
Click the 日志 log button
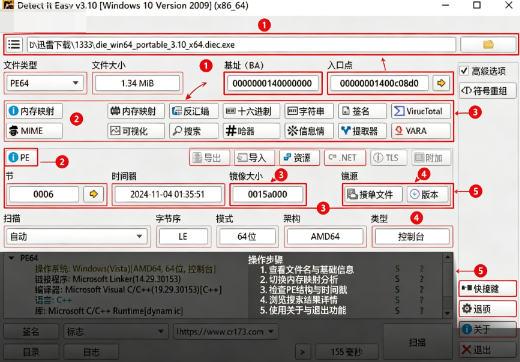tap(91, 352)
